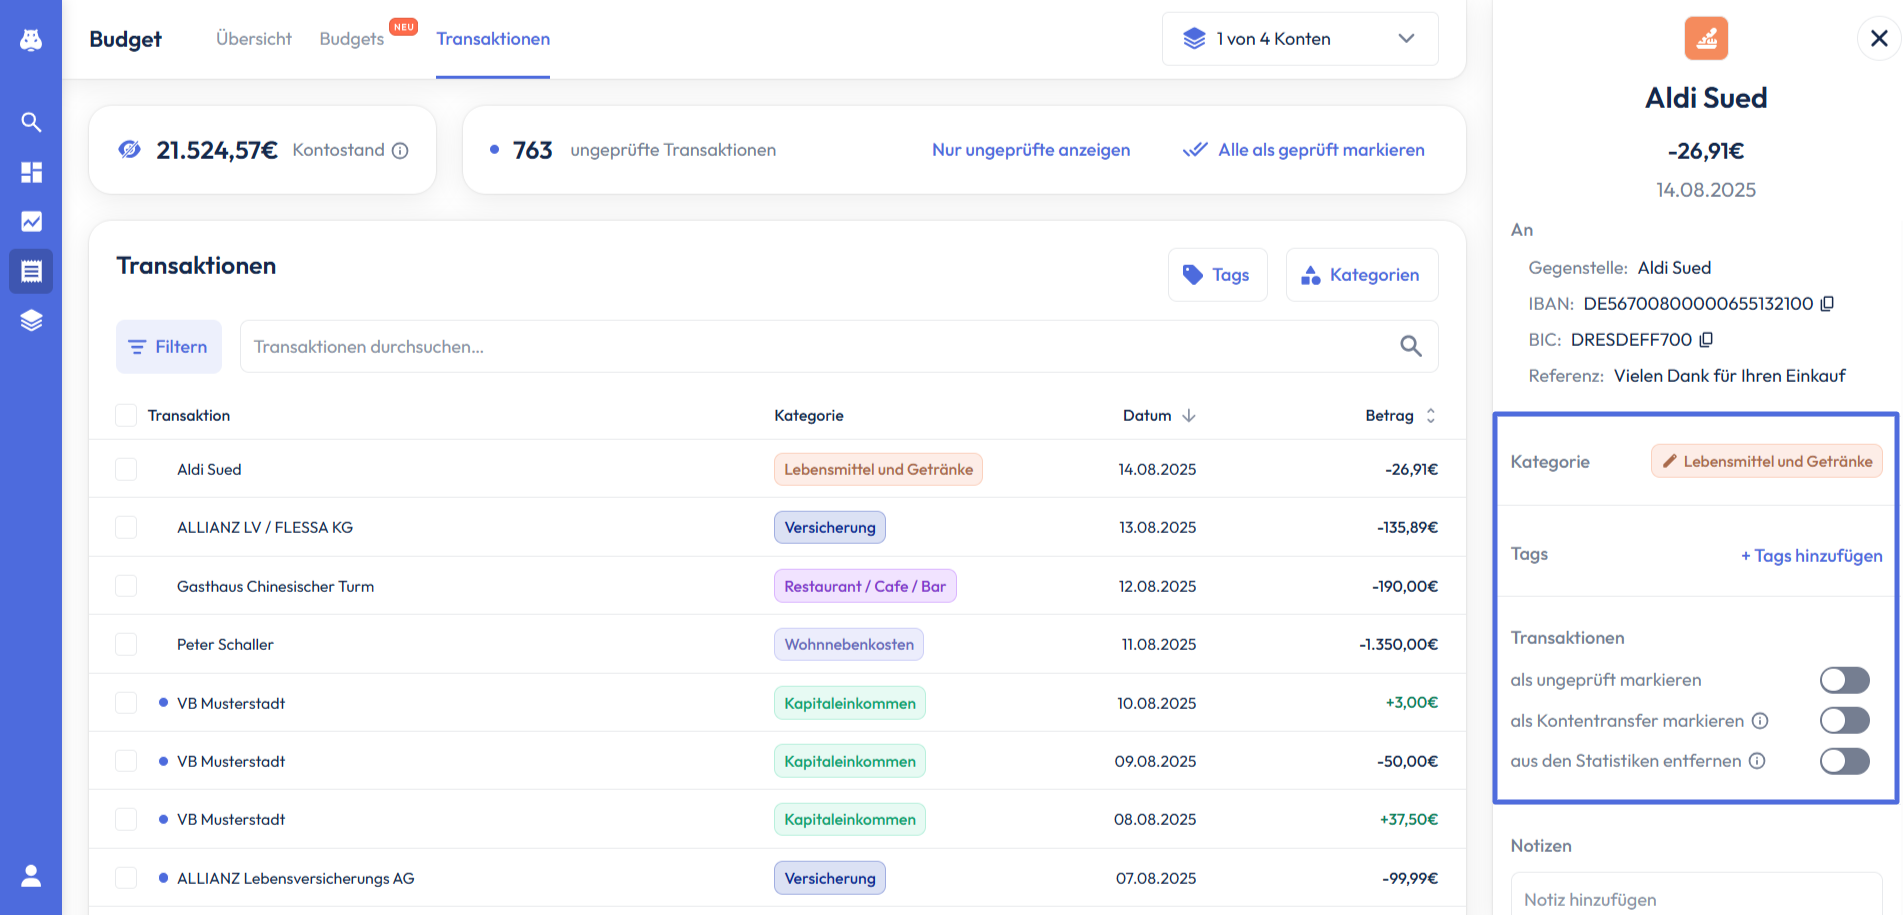
Task: Open the user profile icon
Action: point(31,876)
